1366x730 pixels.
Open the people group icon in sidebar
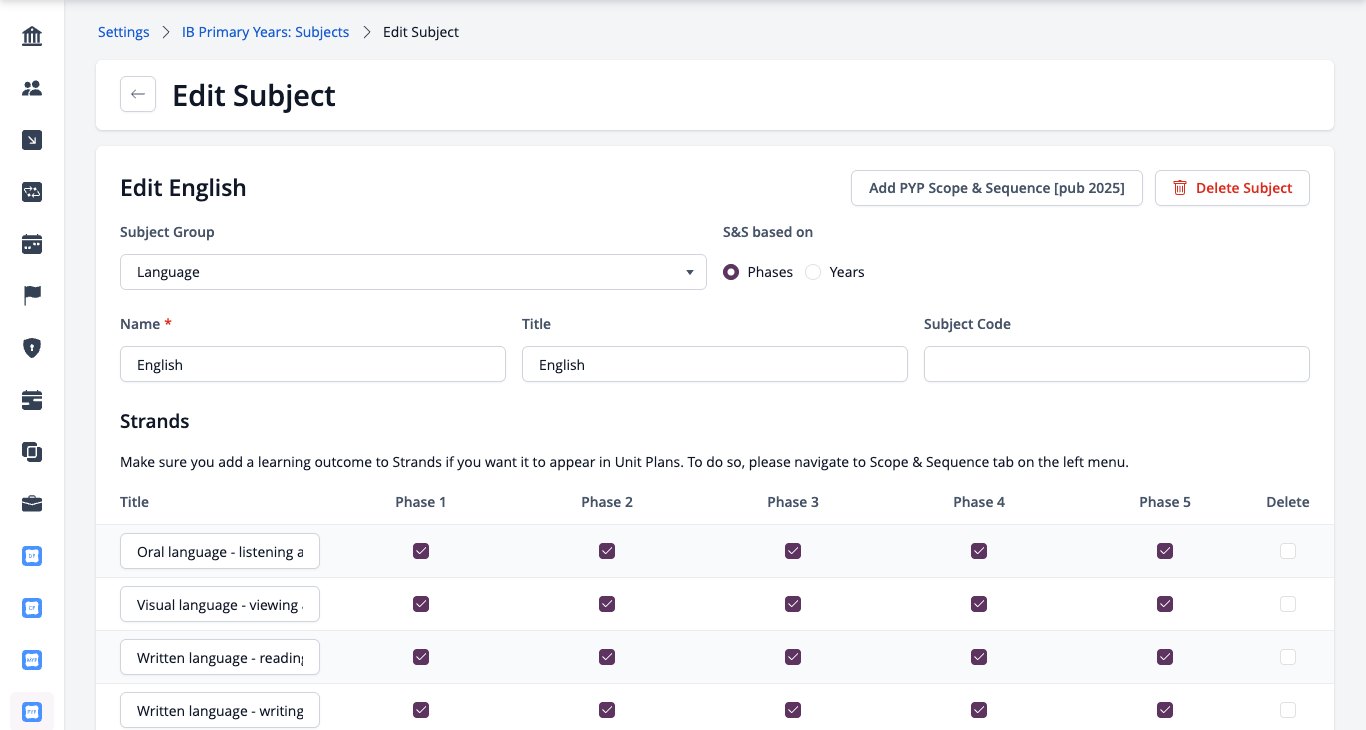click(x=32, y=89)
